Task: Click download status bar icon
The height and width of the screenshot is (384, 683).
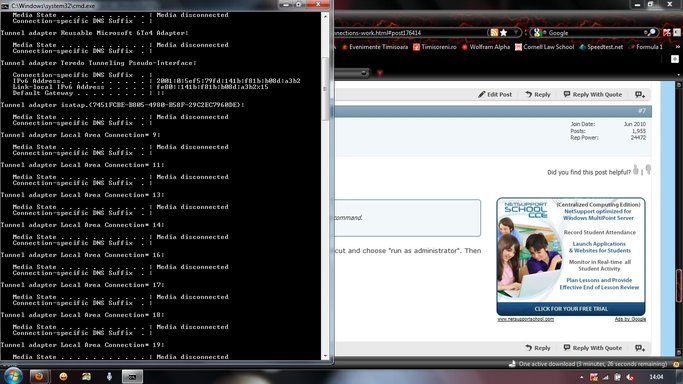Action: tap(512, 364)
